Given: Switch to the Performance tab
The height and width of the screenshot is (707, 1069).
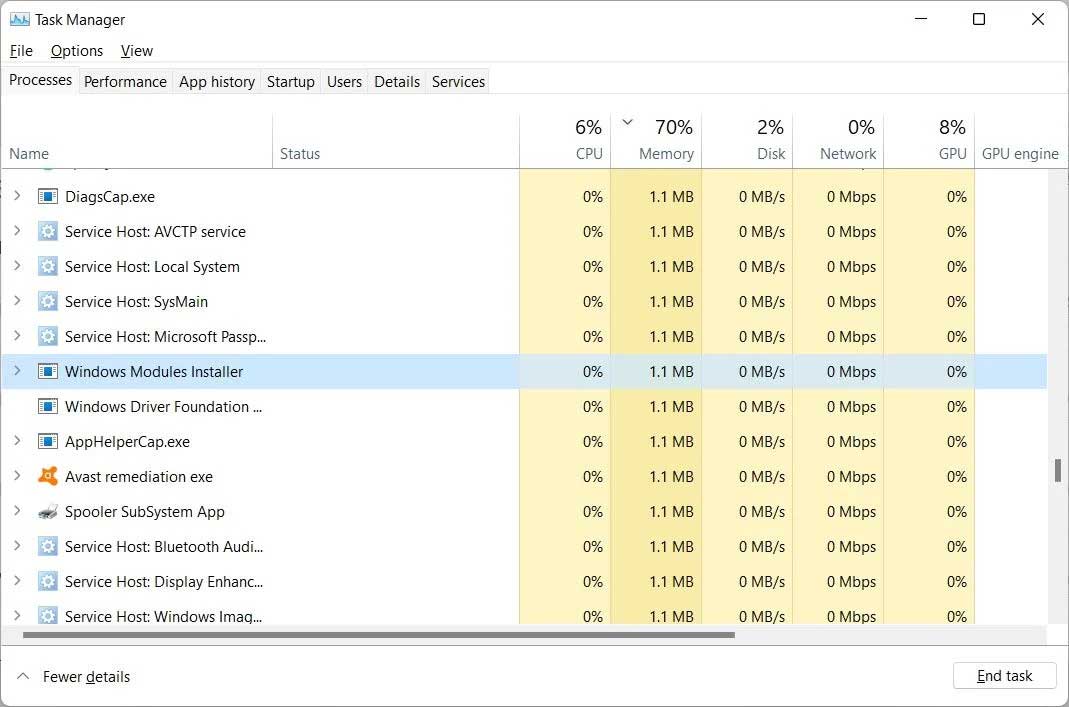Looking at the screenshot, I should pyautogui.click(x=124, y=81).
